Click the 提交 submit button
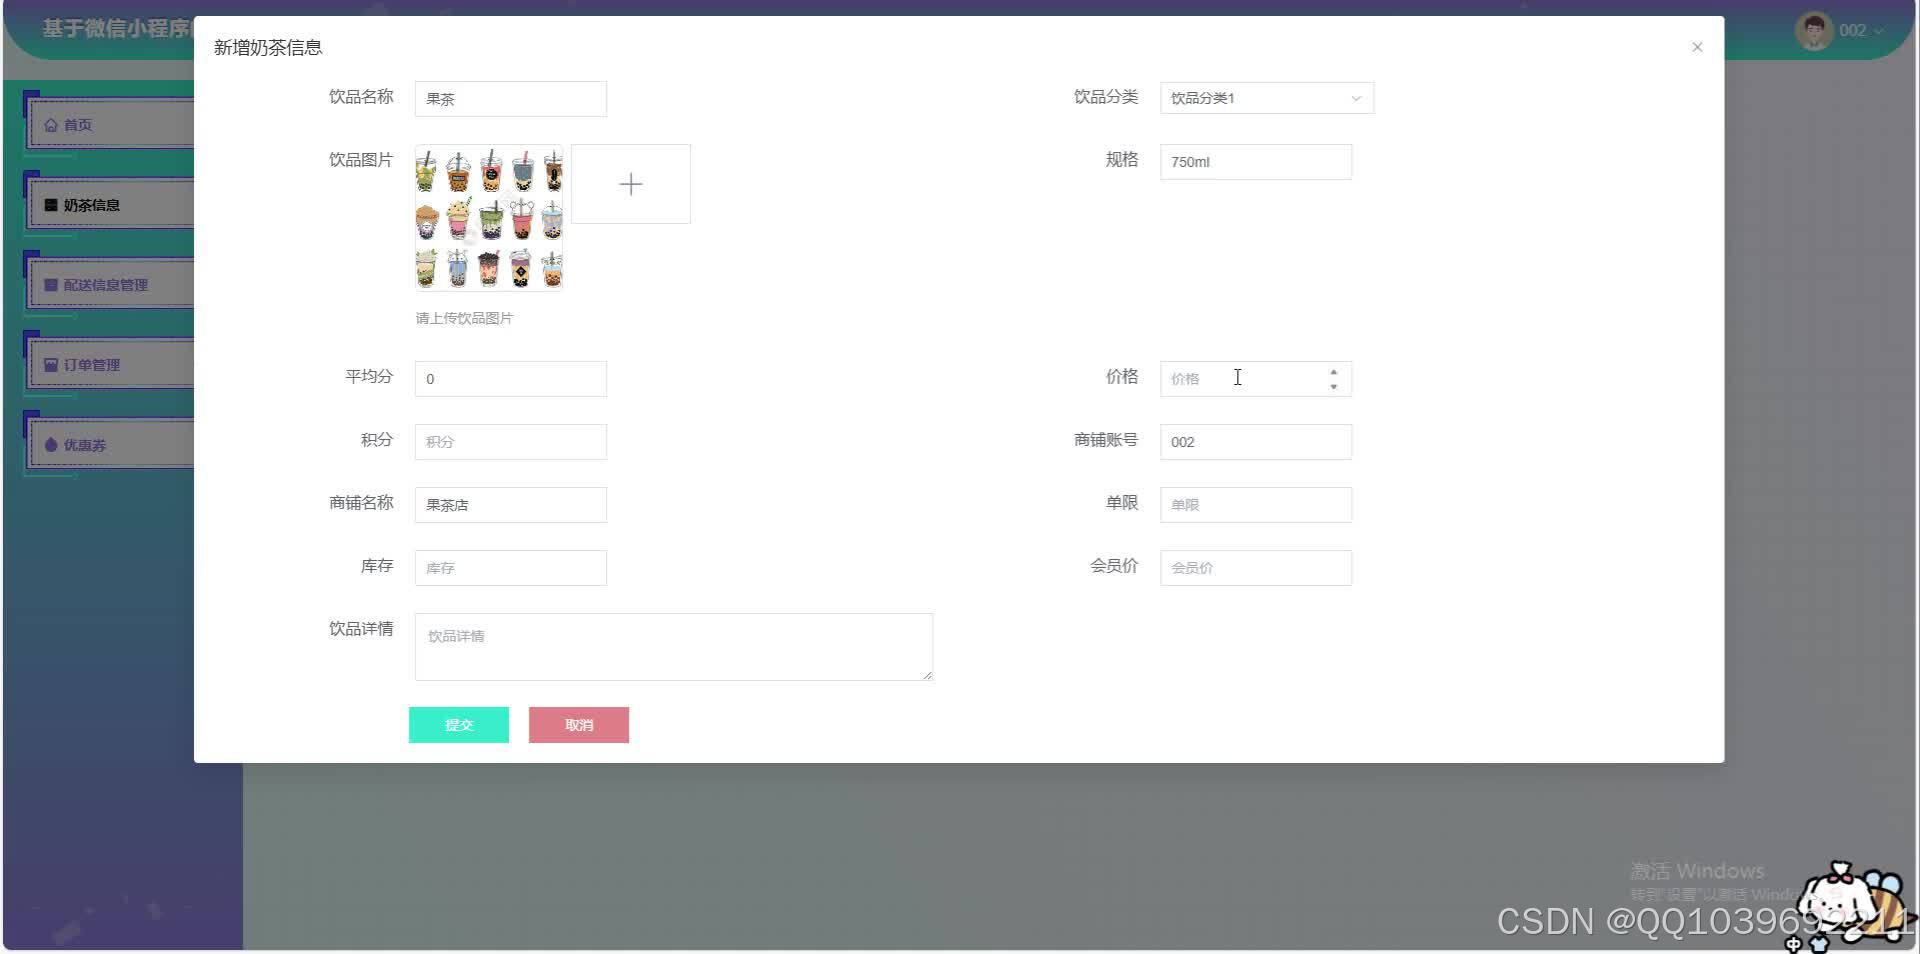This screenshot has height=954, width=1920. tap(458, 725)
